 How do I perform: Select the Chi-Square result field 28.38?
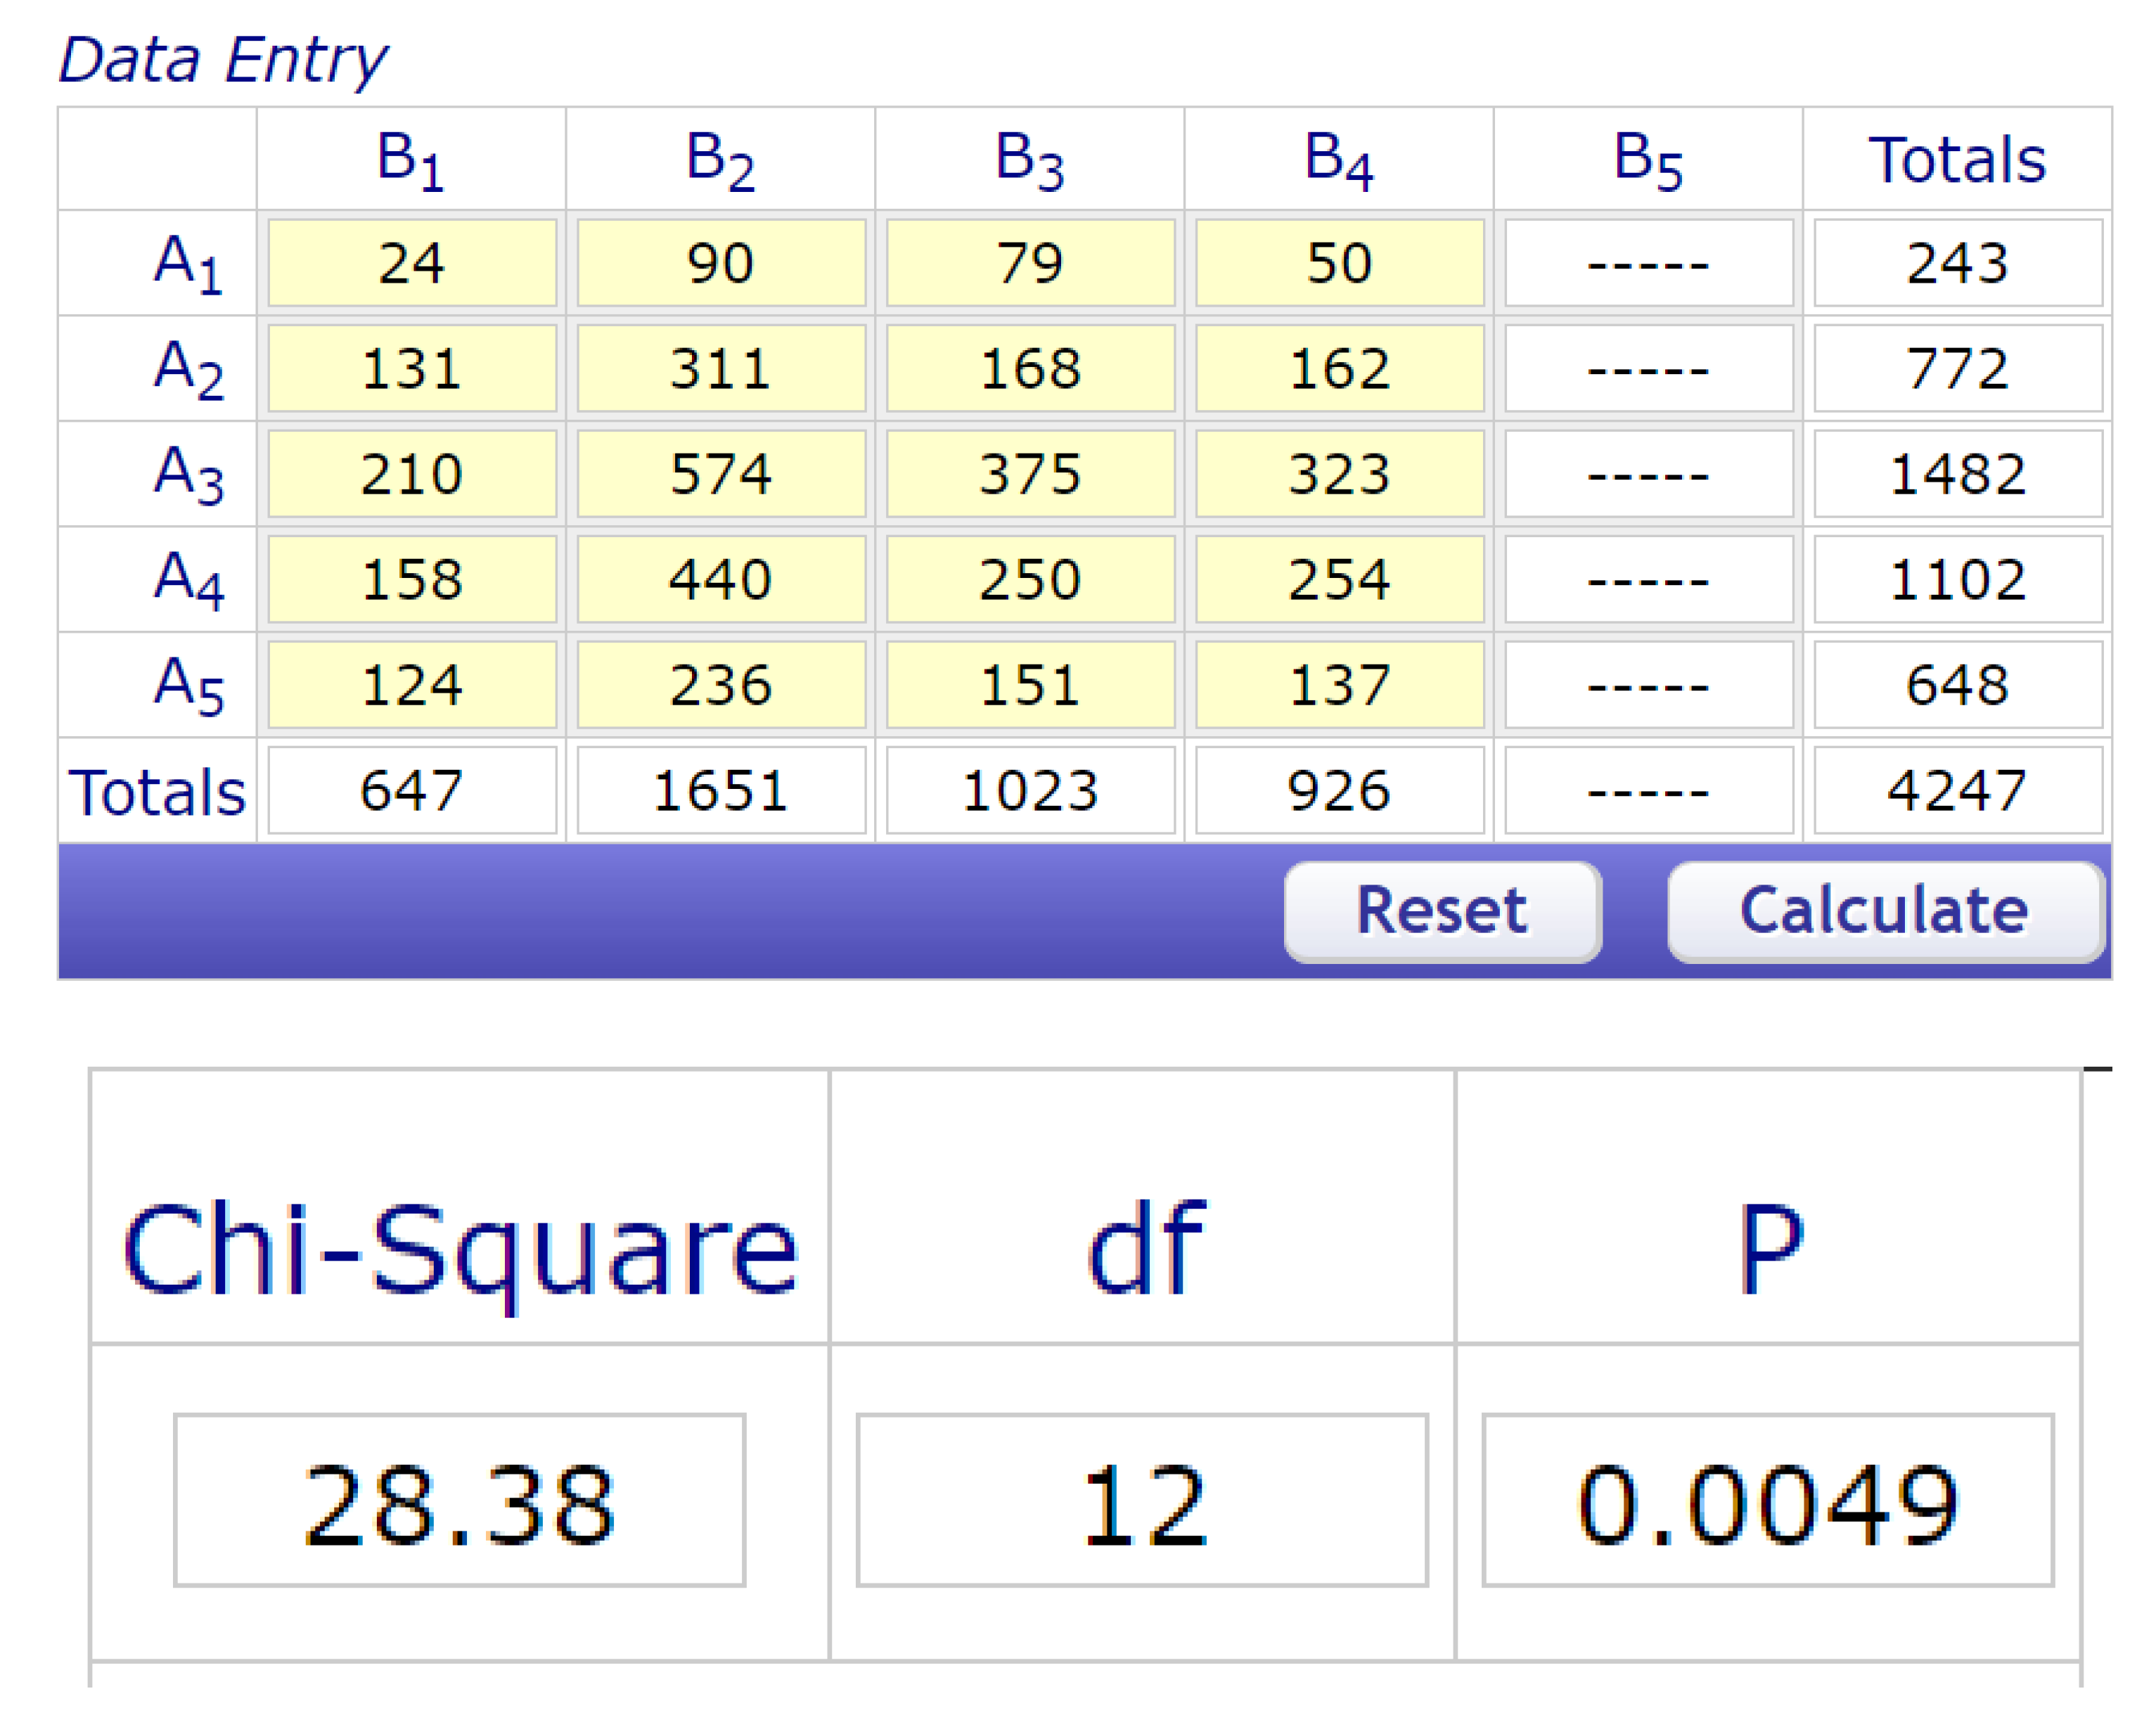click(459, 1500)
